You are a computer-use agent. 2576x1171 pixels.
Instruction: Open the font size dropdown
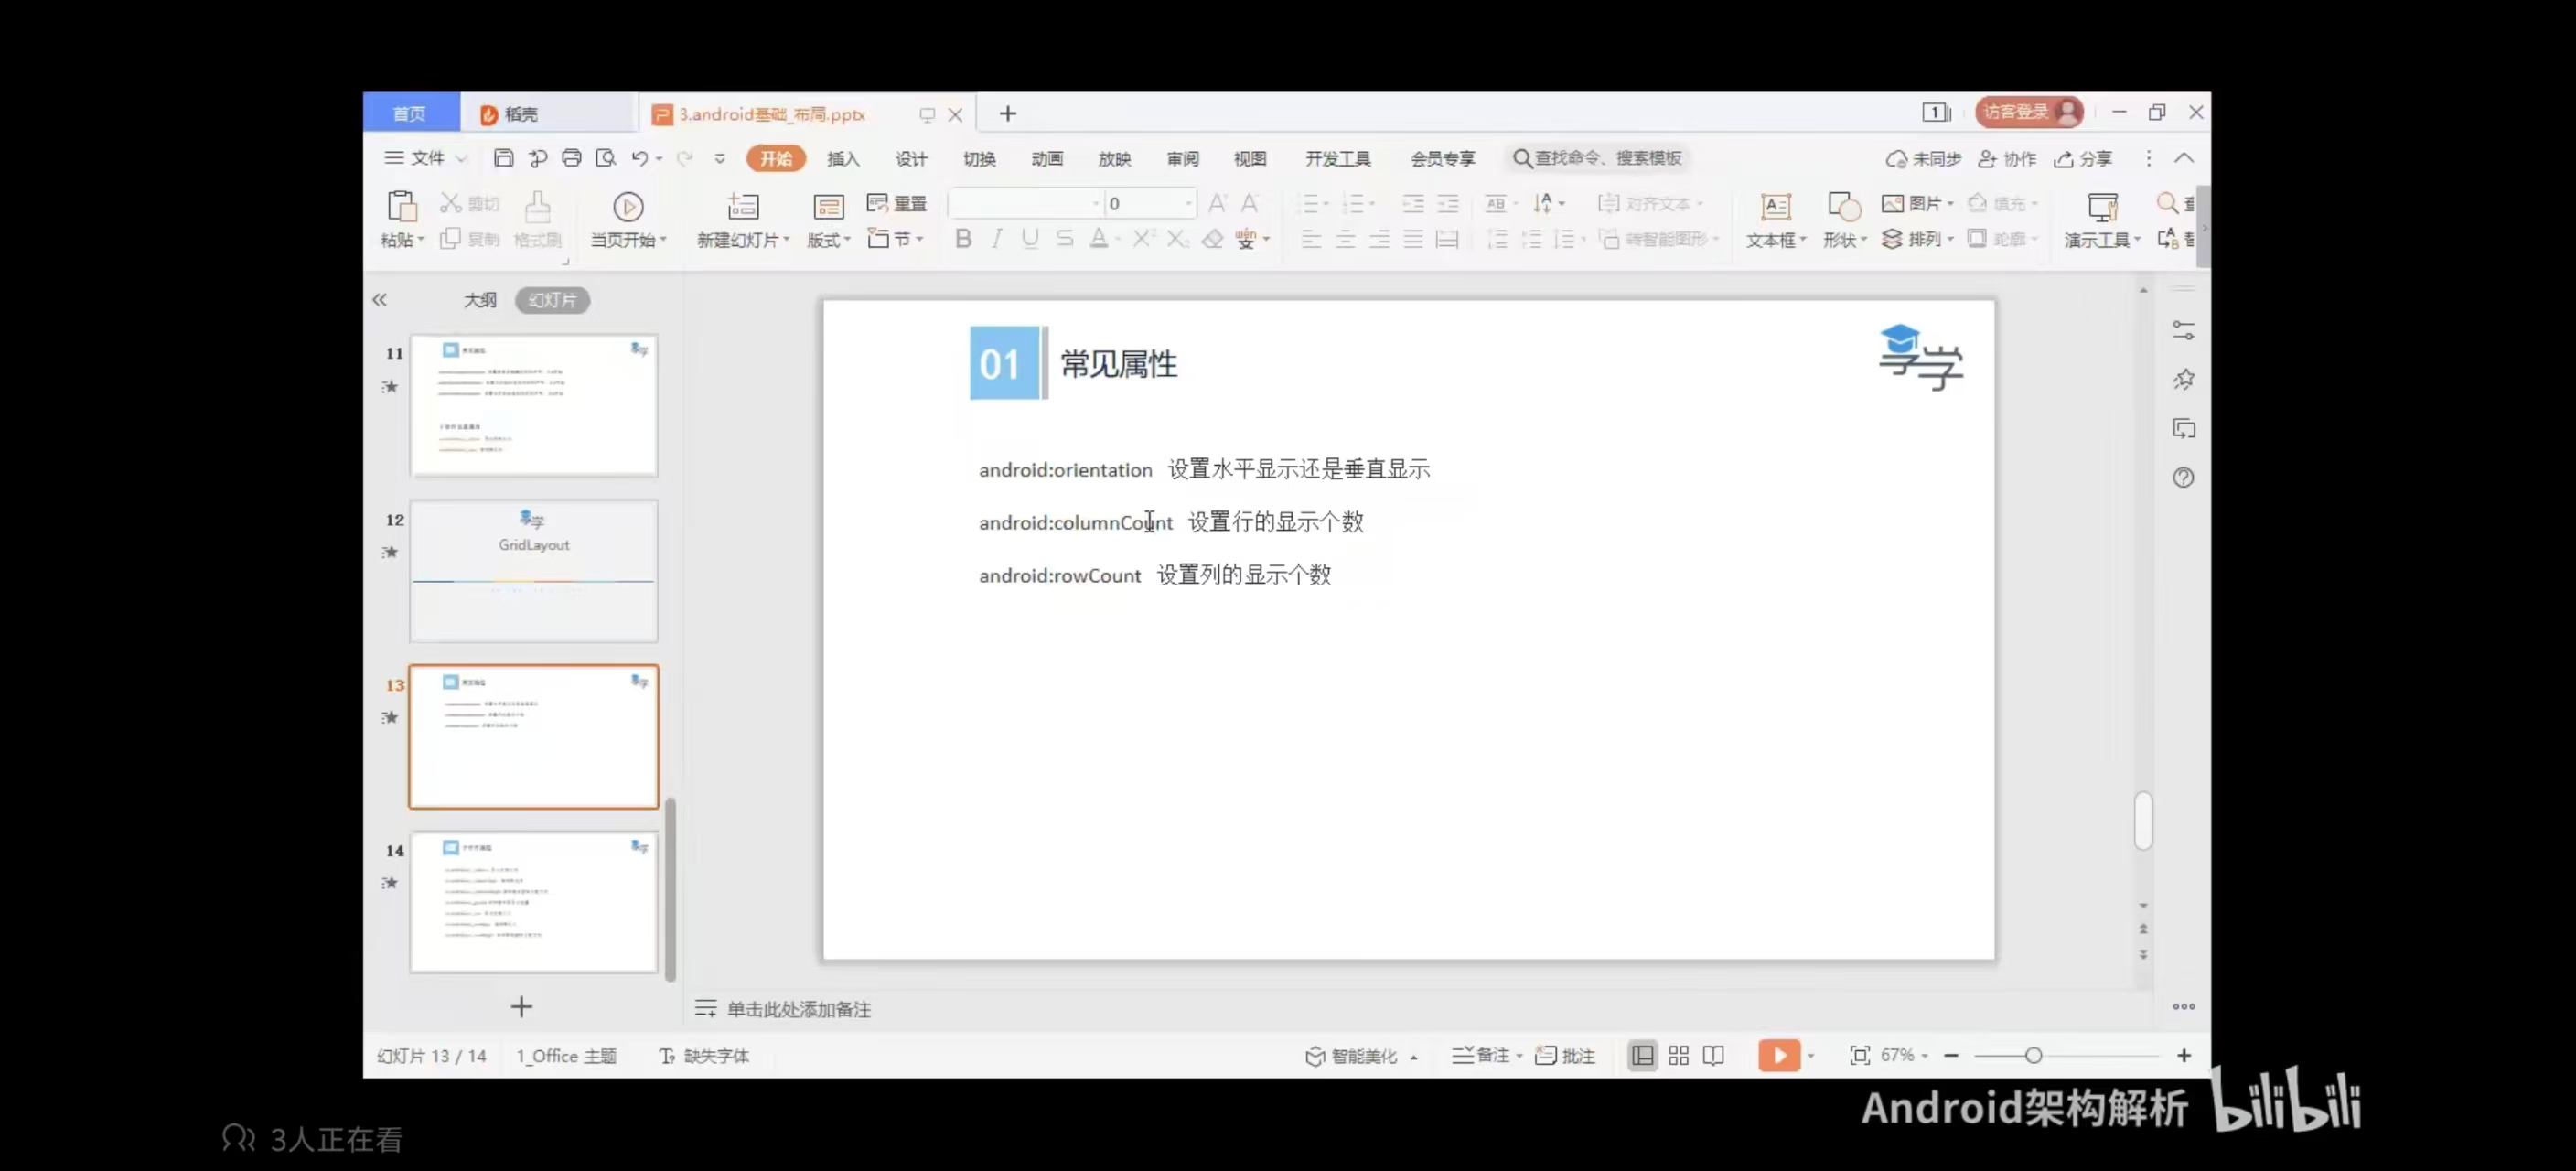coord(1188,203)
